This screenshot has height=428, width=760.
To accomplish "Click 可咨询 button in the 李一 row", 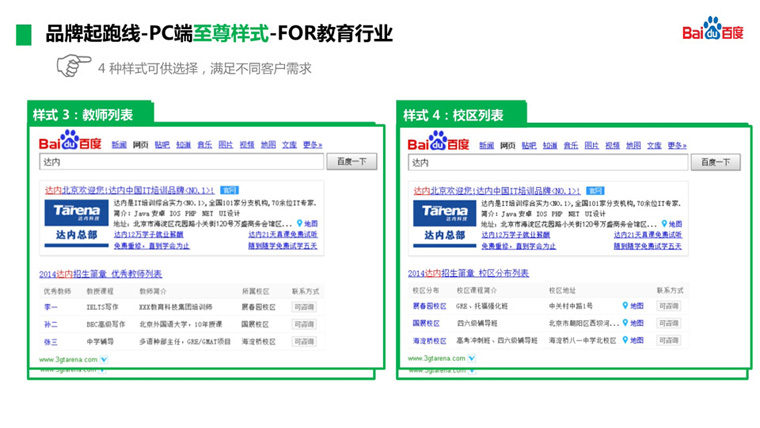I will coord(304,307).
